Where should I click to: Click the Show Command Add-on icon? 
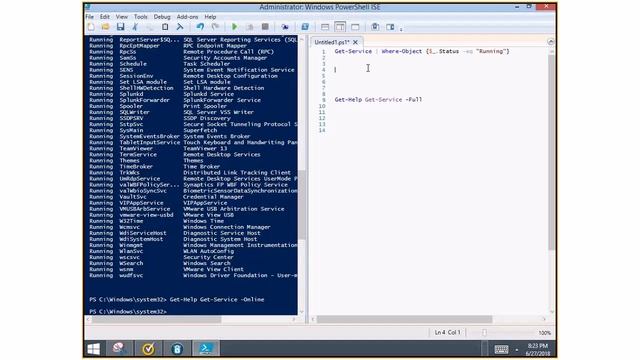click(390, 27)
